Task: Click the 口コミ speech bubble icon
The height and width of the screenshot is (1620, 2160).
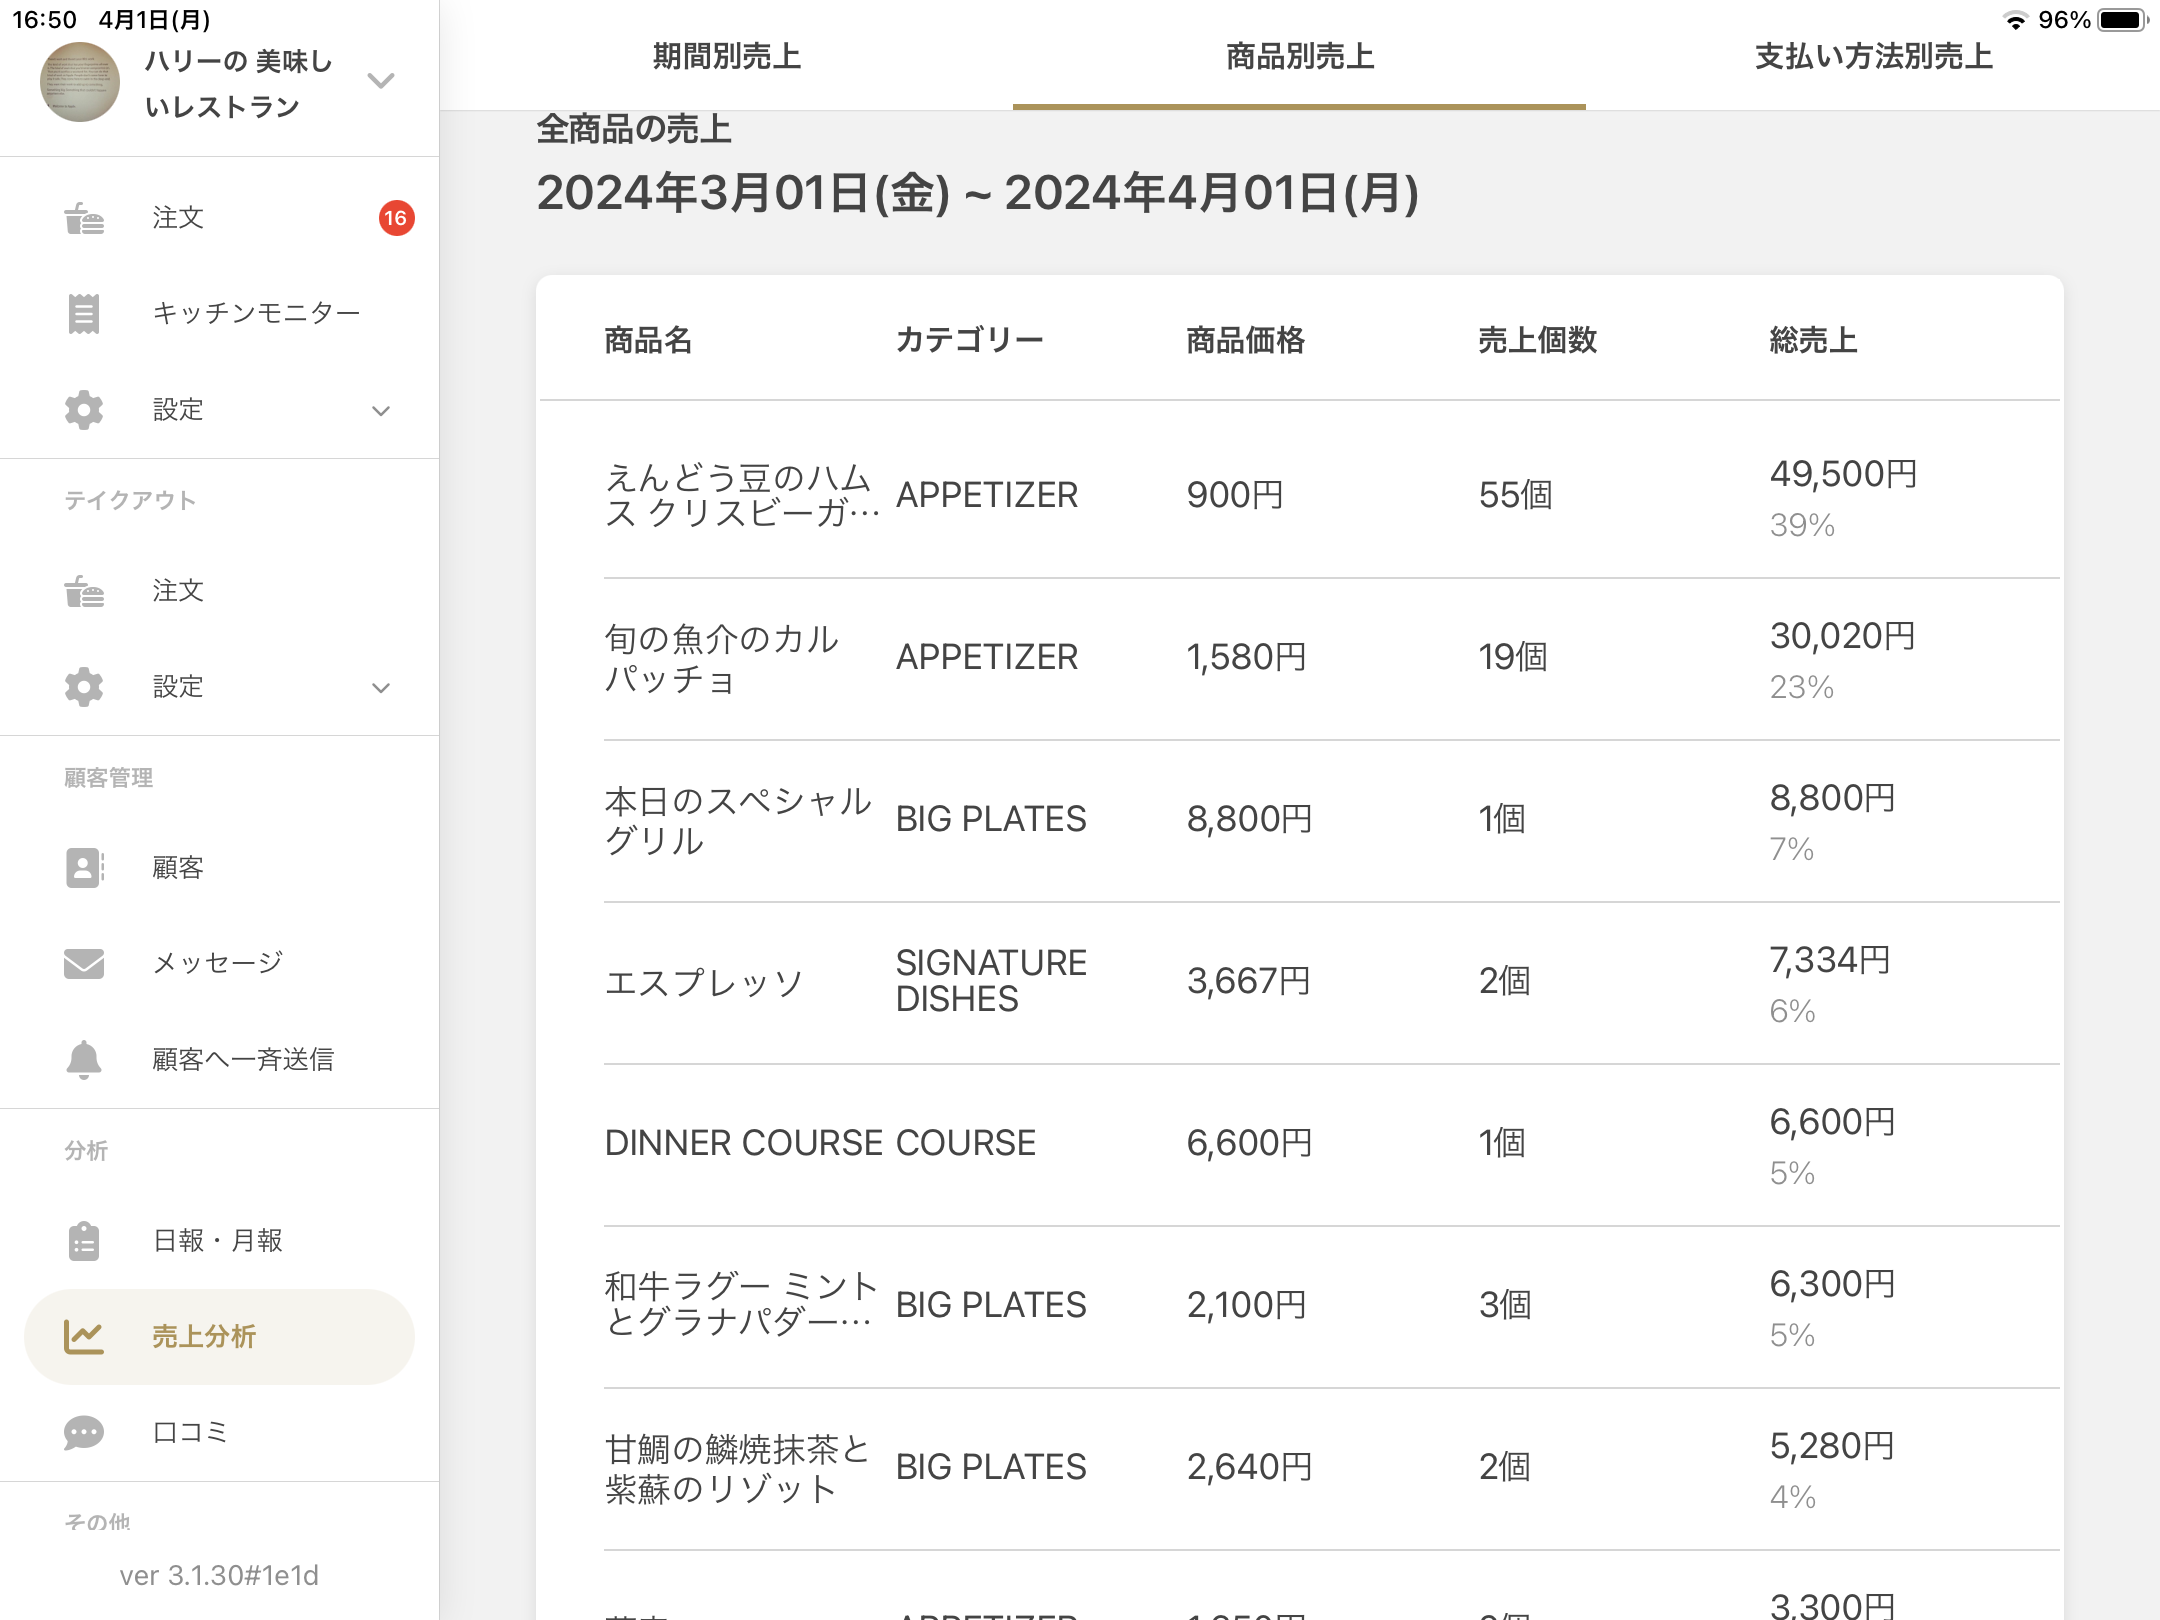Action: pyautogui.click(x=84, y=1433)
